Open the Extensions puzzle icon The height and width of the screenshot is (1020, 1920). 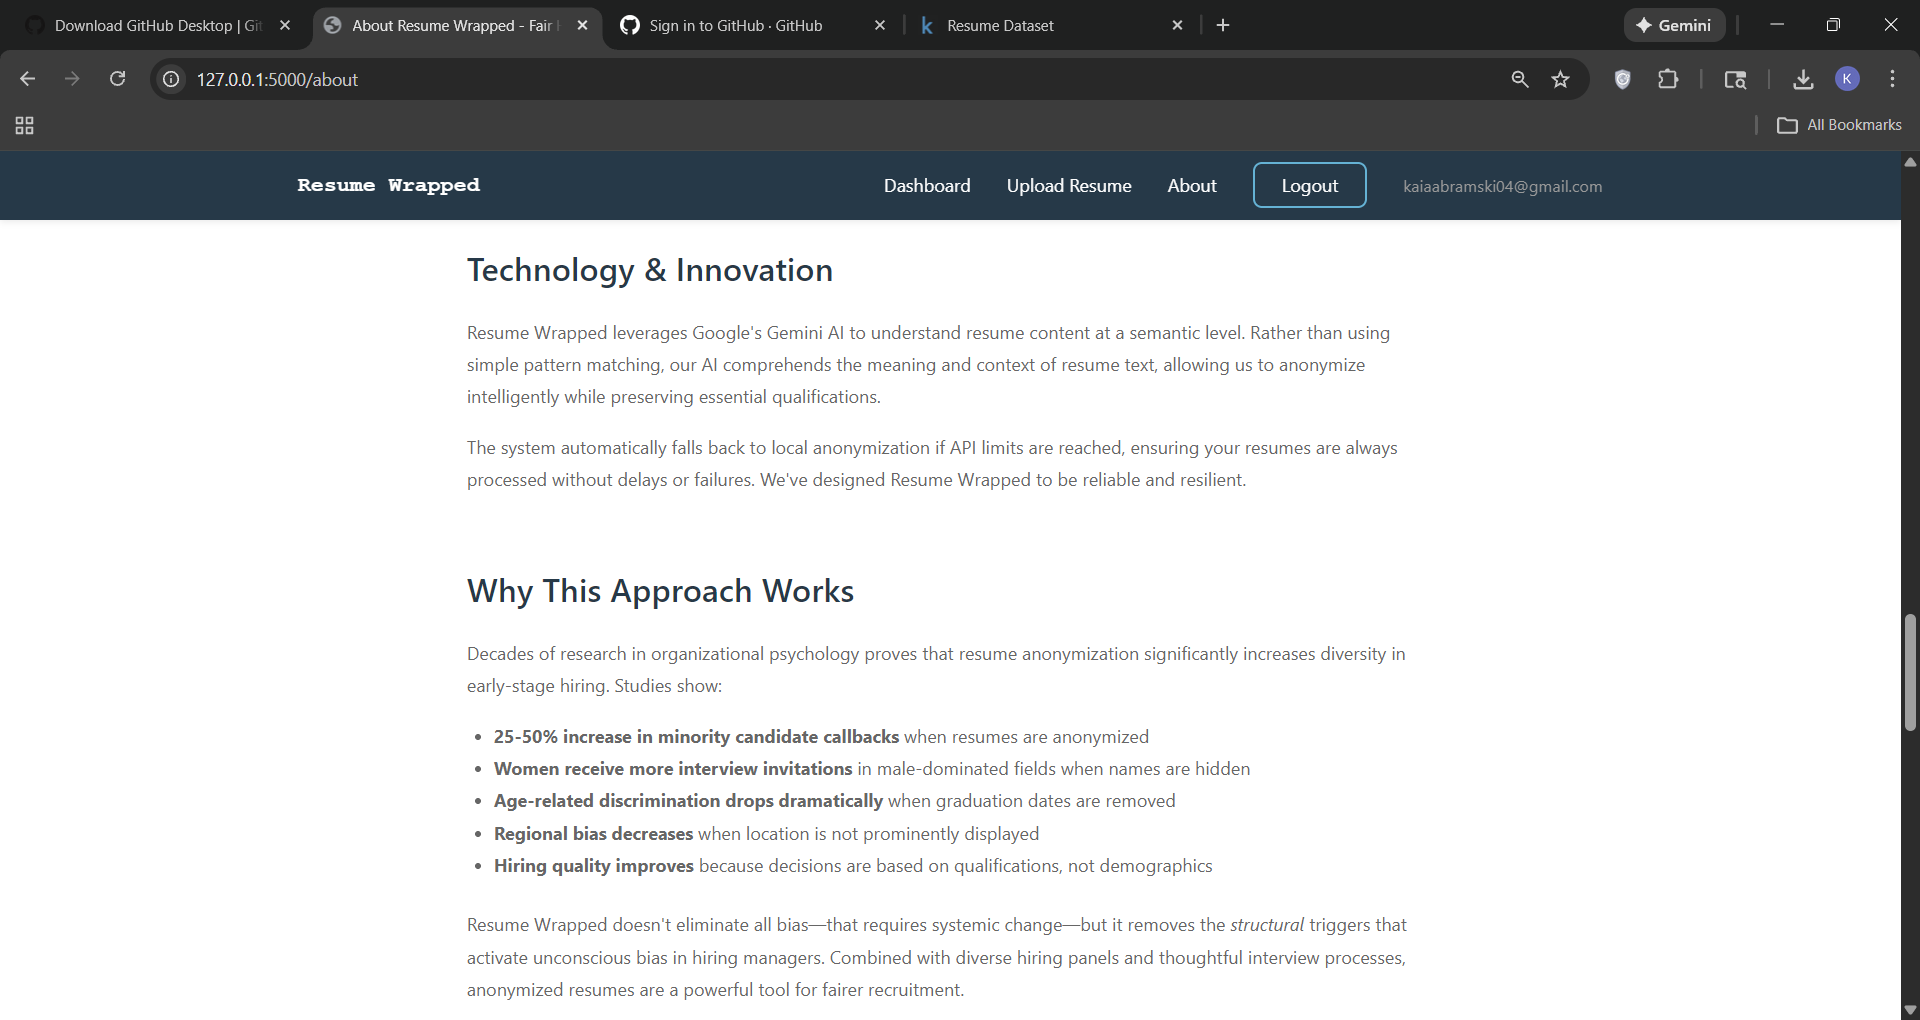pyautogui.click(x=1668, y=79)
